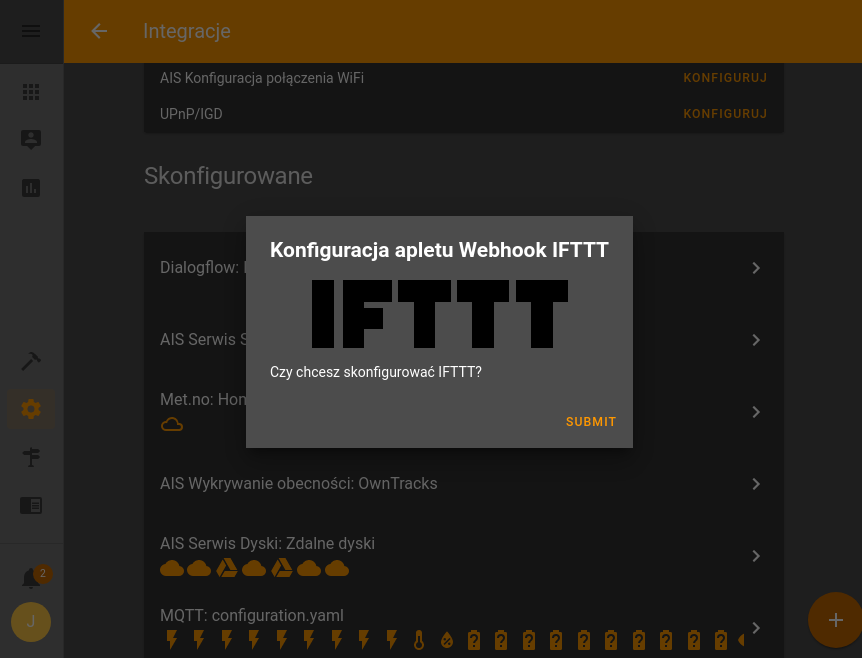Click second Google Drive icon under Zdalne dyski
Viewport: 862px width, 658px height.
(281, 568)
